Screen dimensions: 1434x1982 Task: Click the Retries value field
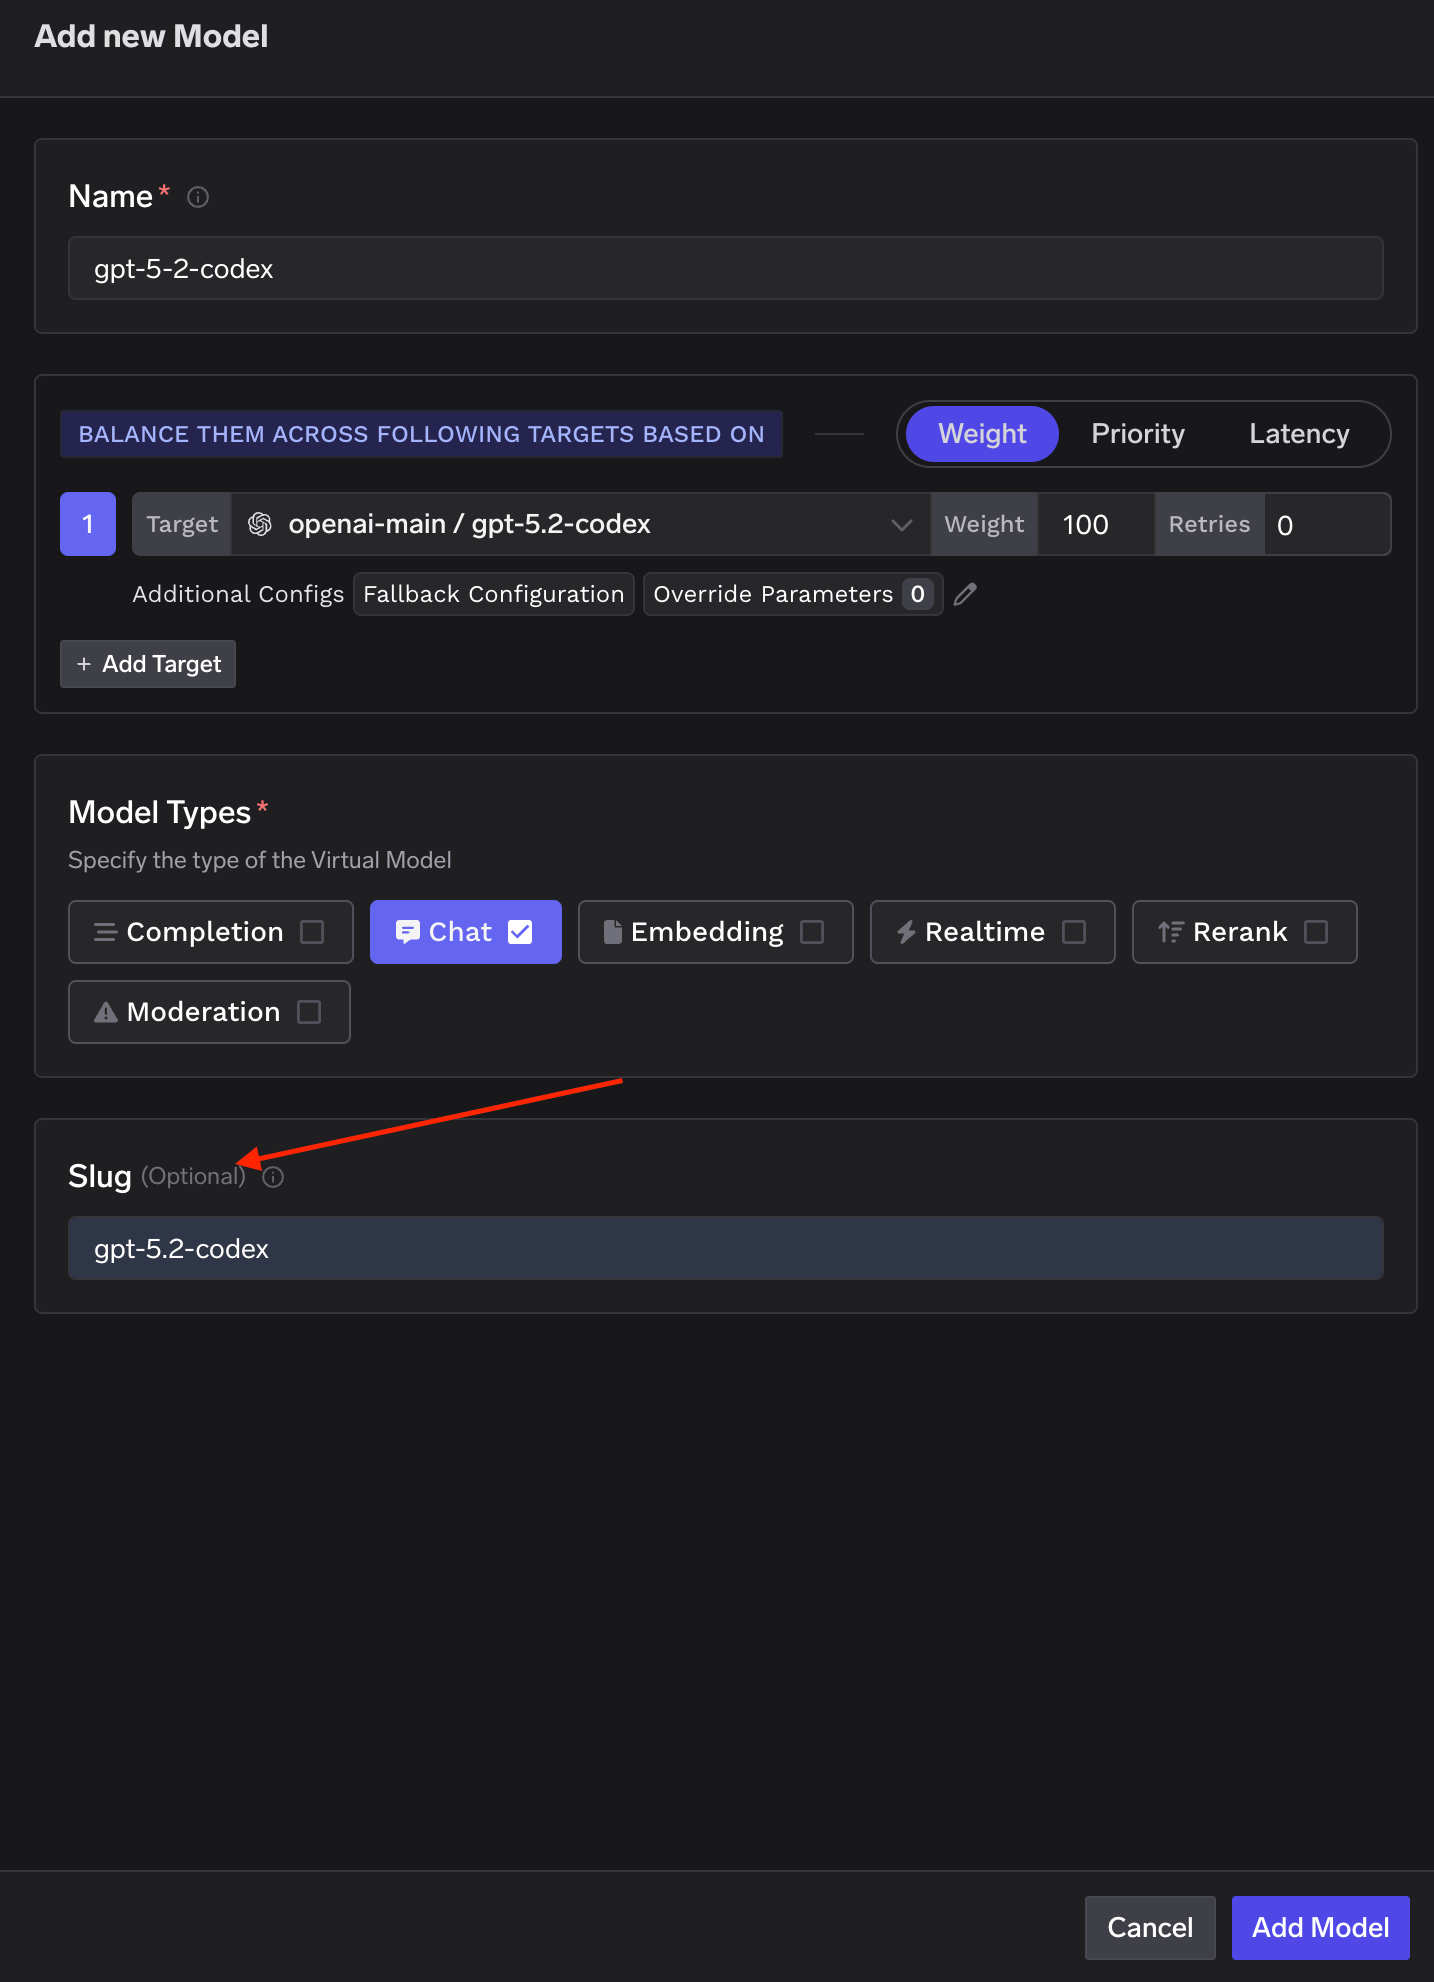point(1326,524)
